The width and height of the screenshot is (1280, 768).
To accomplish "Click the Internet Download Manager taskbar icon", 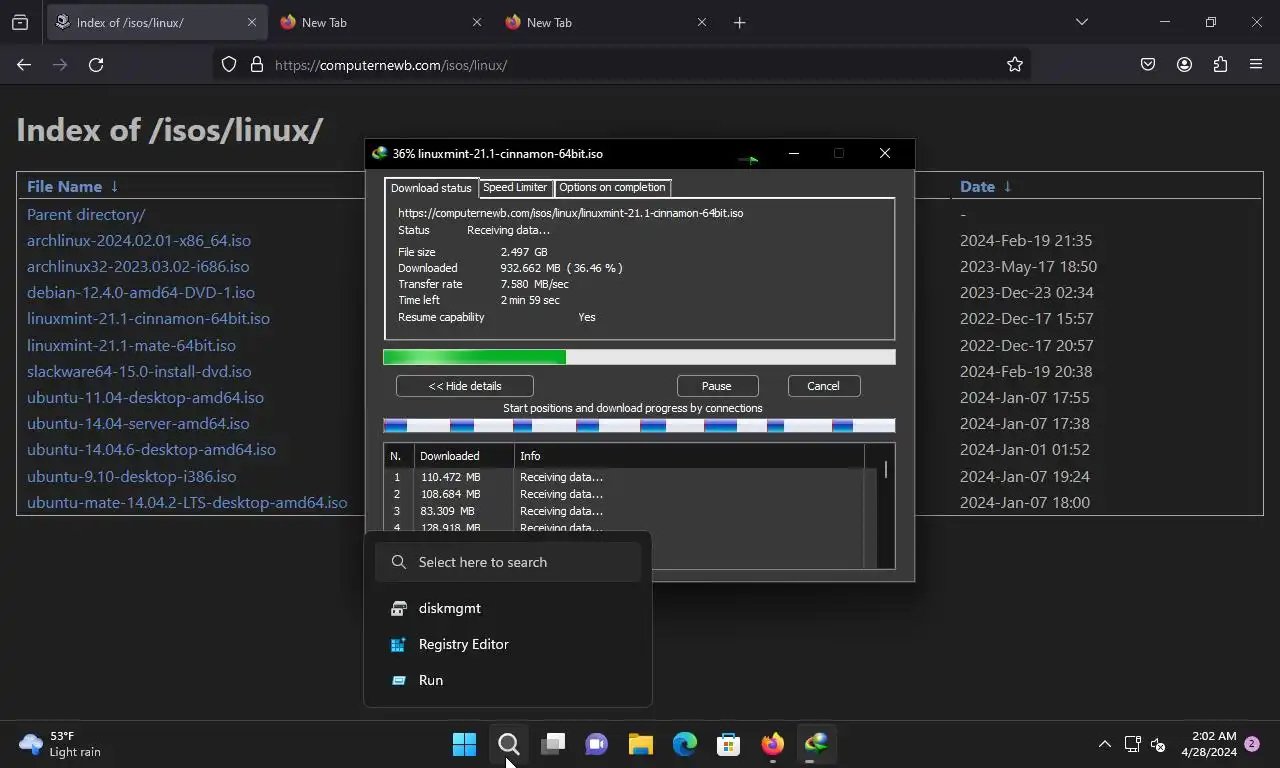I will tap(816, 744).
